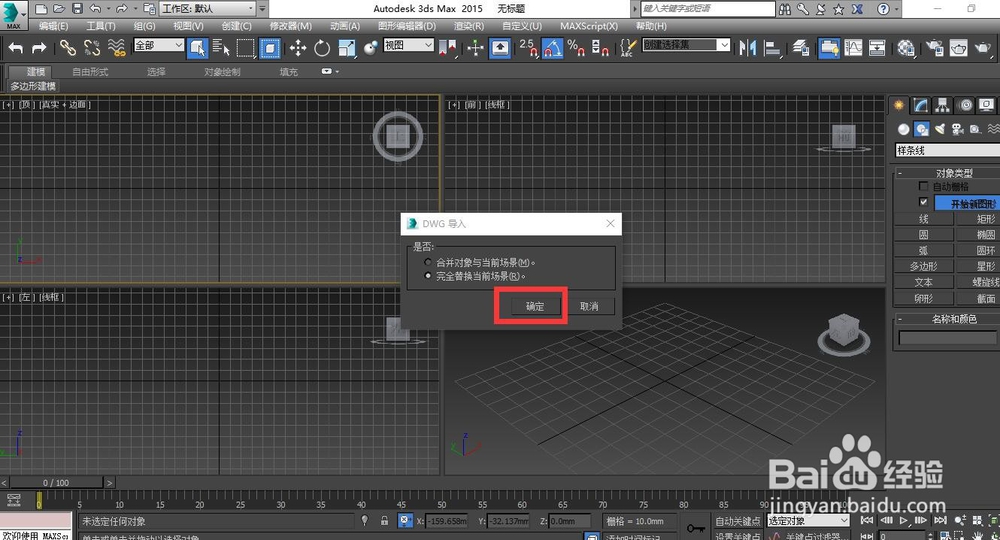Click the Mirror tool icon
Image resolution: width=1000 pixels, height=540 pixels.
[x=747, y=48]
